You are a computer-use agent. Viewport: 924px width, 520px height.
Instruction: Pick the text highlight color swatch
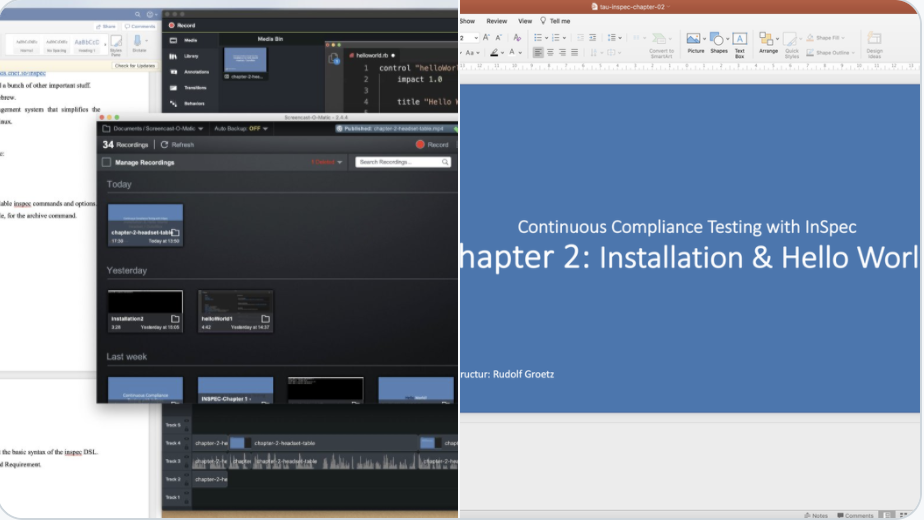pyautogui.click(x=494, y=52)
